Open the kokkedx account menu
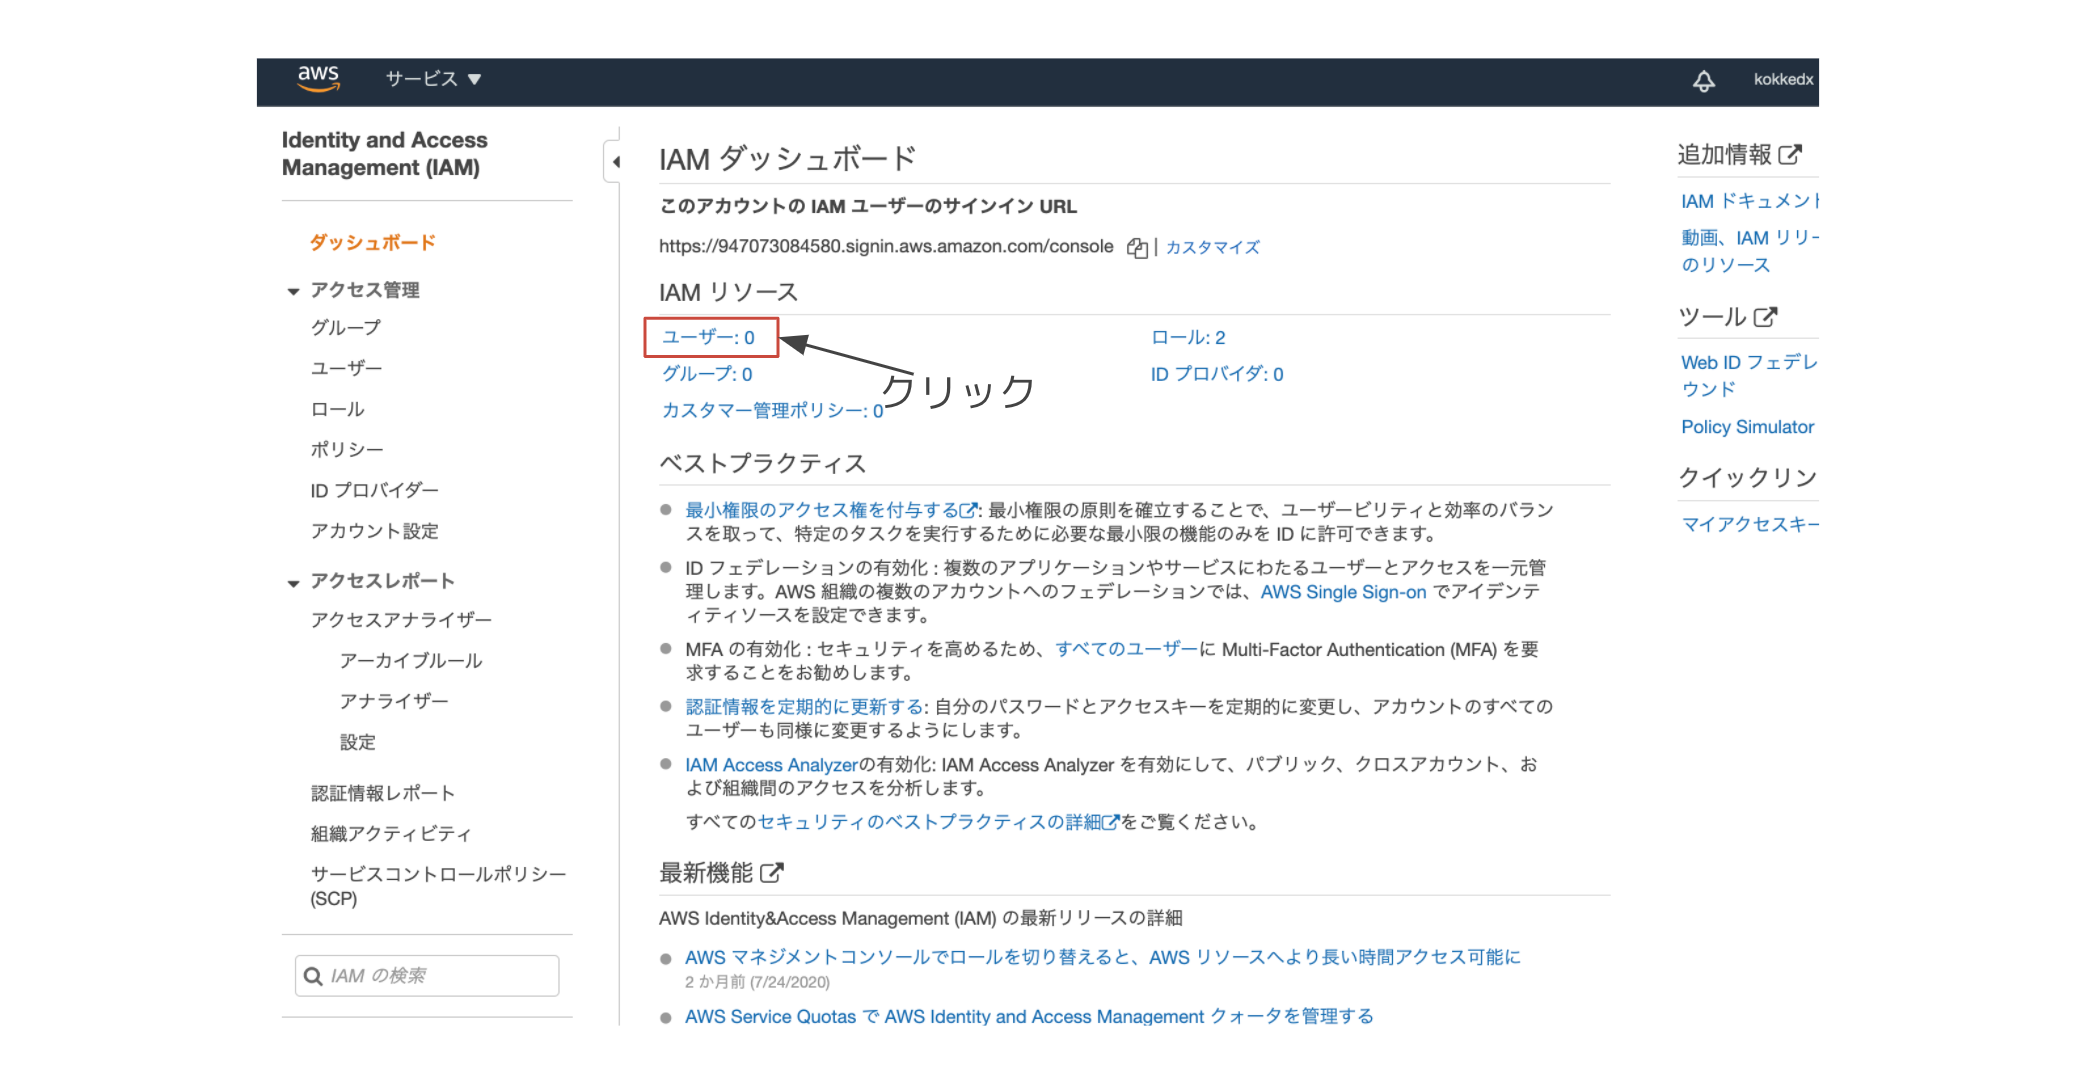Image resolution: width=2076 pixels, height=1082 pixels. pyautogui.click(x=1782, y=80)
